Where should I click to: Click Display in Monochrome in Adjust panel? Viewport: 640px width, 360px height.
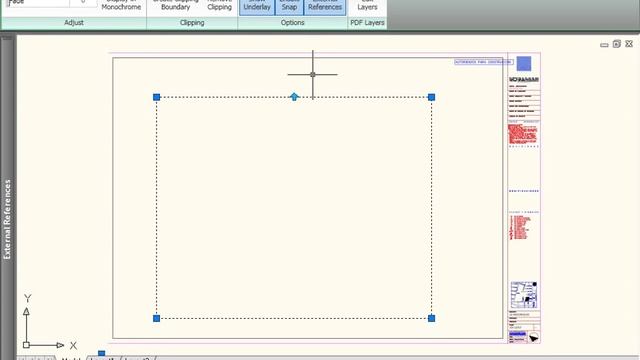point(121,5)
